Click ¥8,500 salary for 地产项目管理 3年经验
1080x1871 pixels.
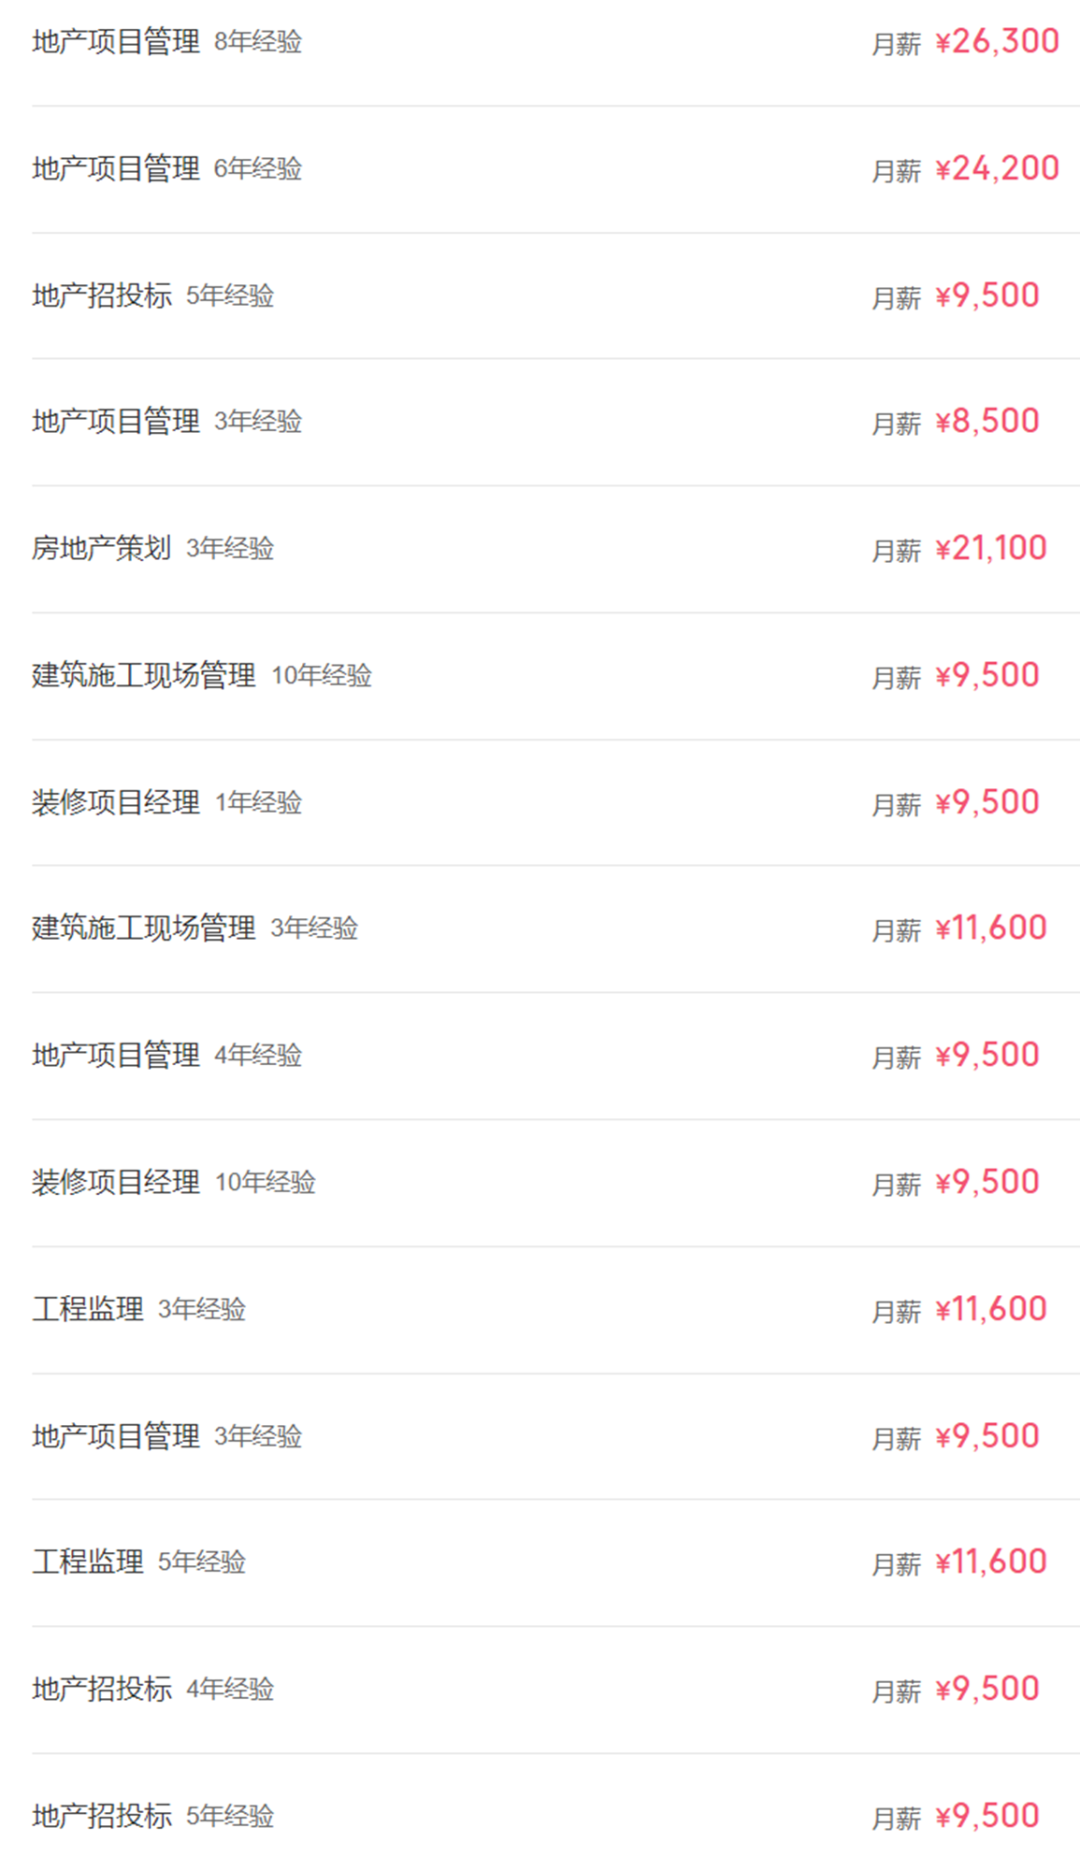point(987,422)
